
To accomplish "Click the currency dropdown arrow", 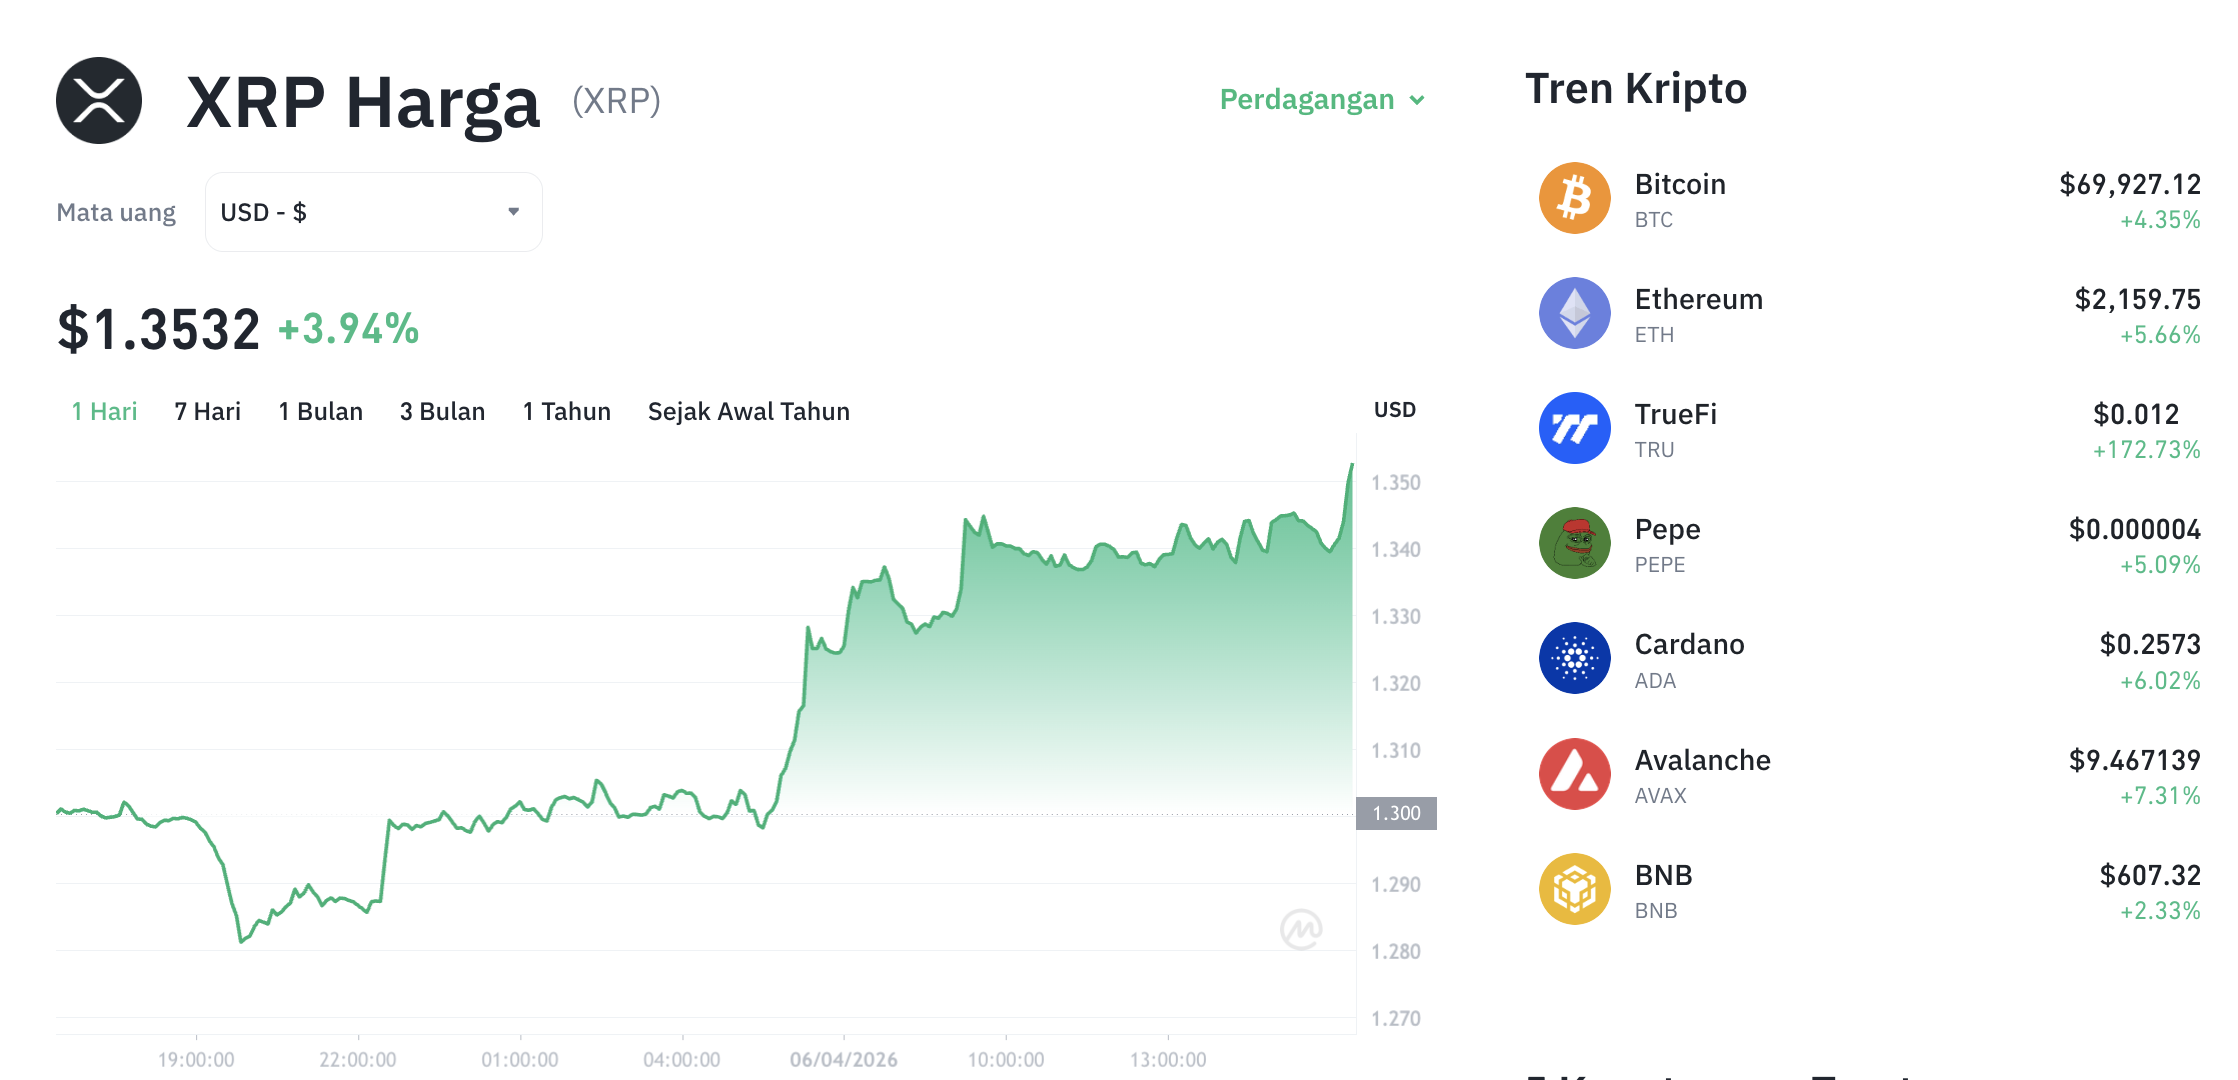I will click(x=513, y=211).
